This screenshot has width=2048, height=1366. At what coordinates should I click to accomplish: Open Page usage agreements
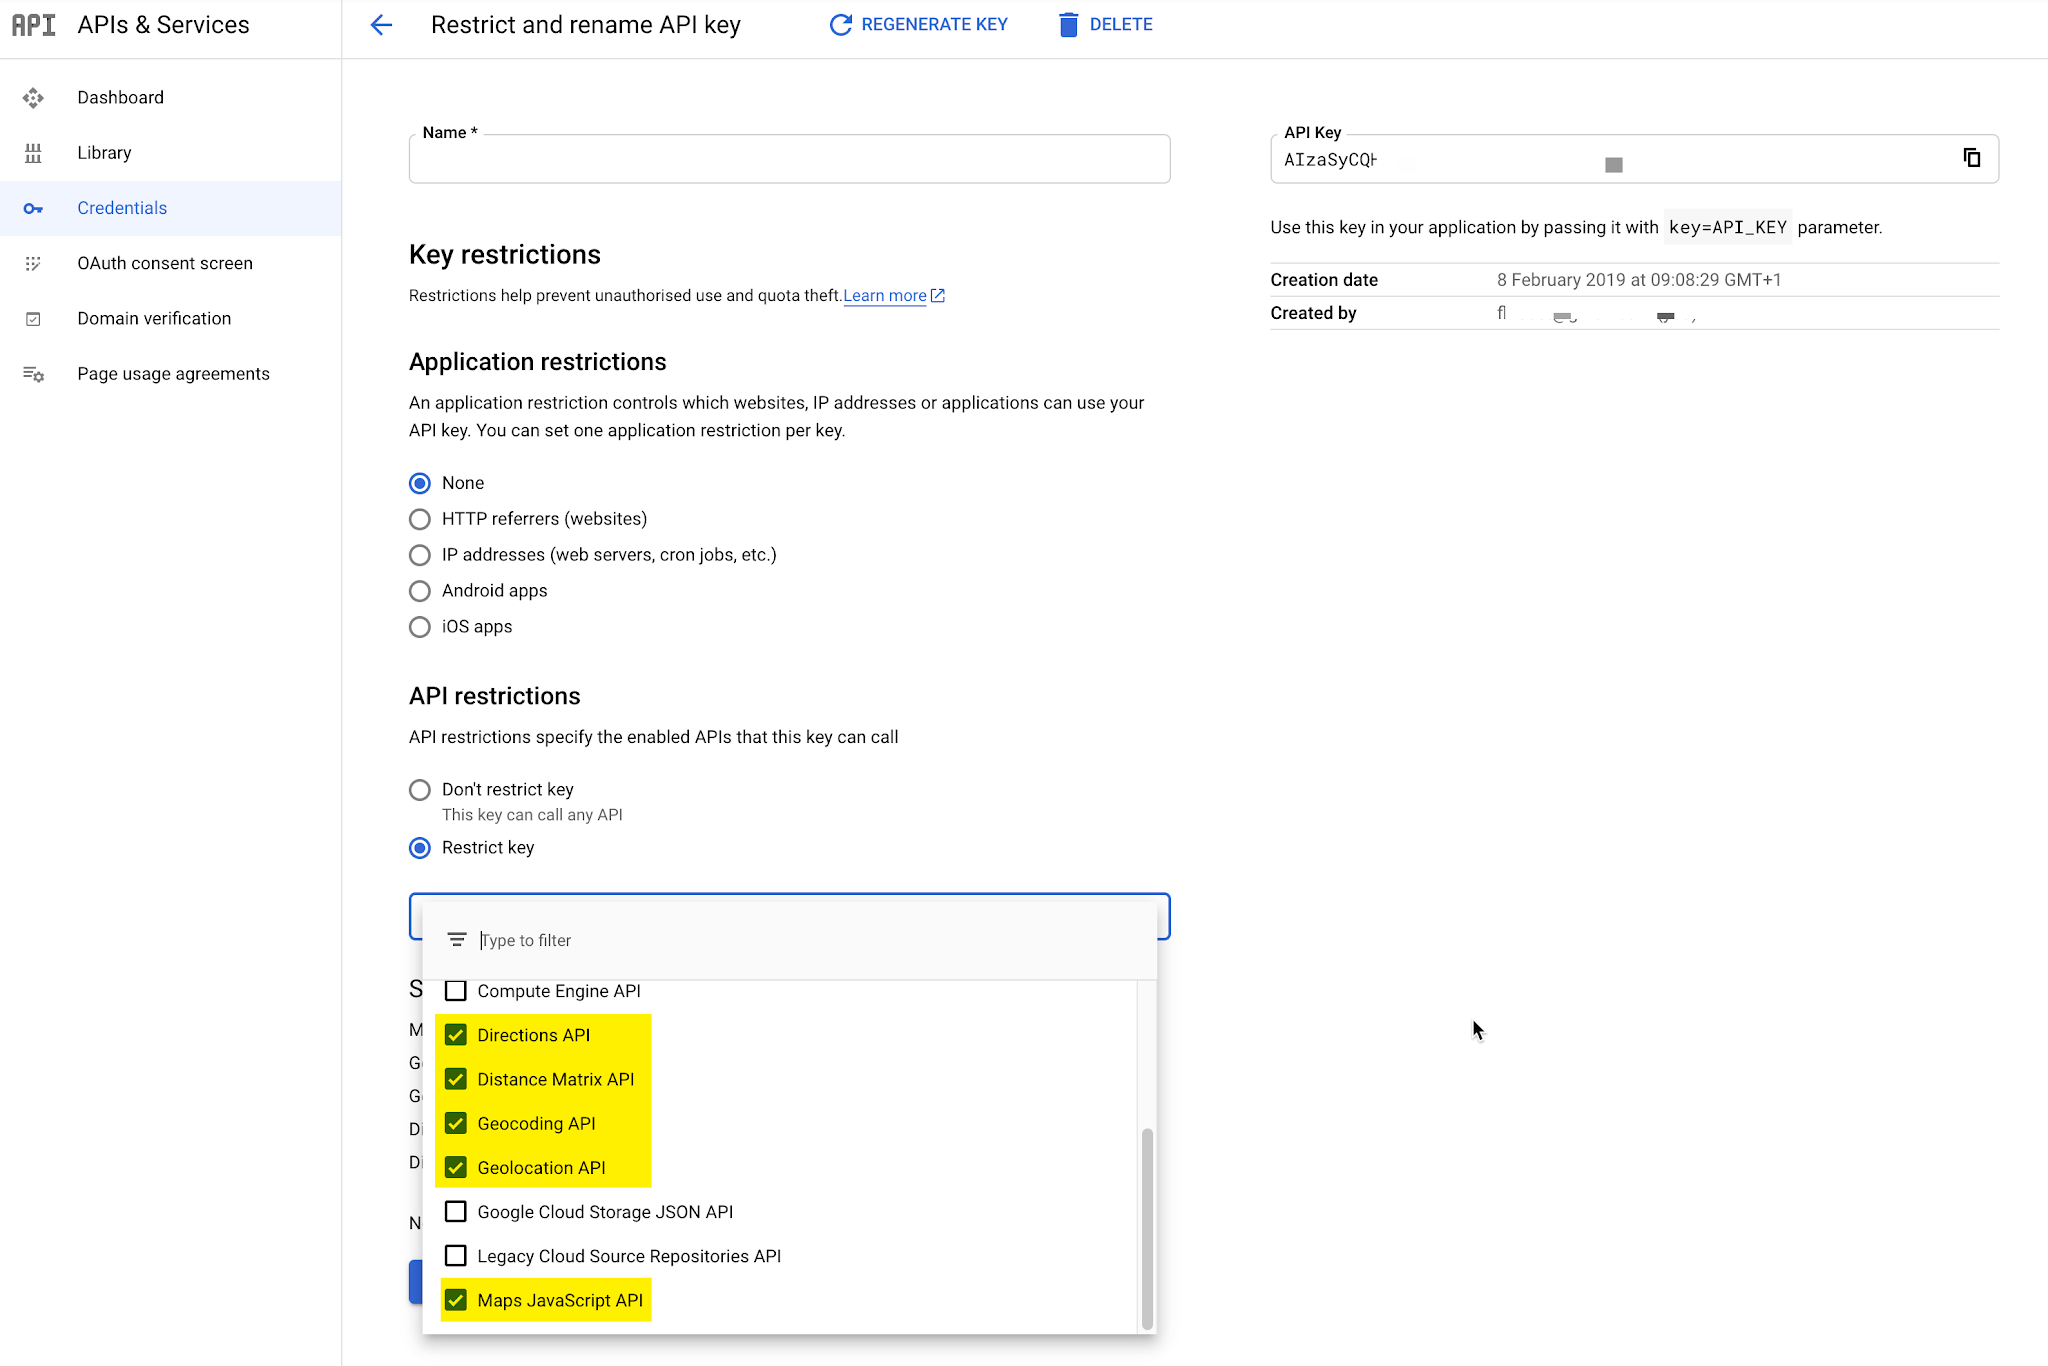173,373
